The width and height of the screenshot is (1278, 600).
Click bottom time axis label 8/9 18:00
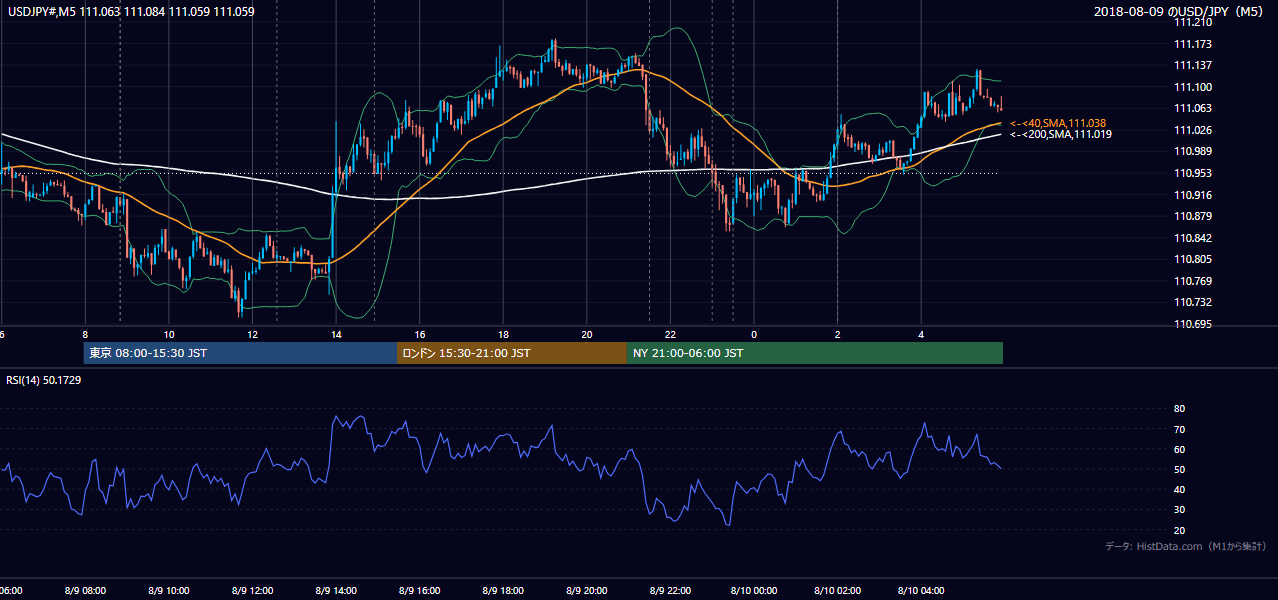(x=503, y=591)
